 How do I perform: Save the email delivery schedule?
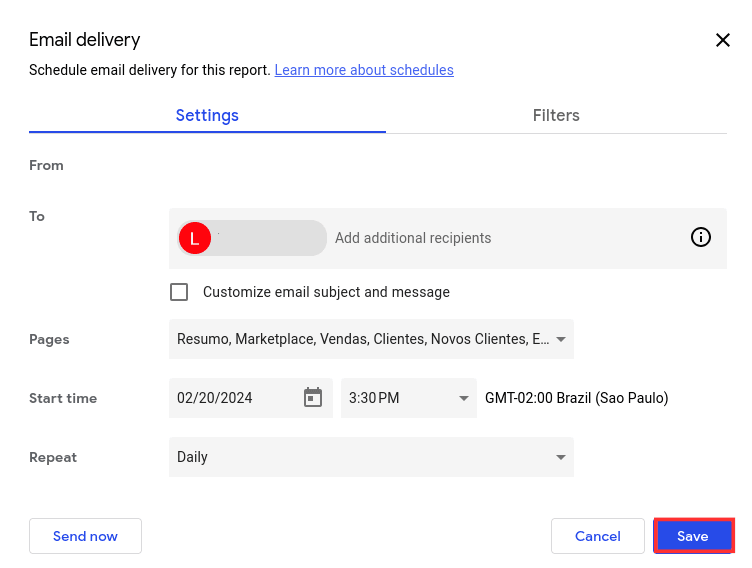pyautogui.click(x=693, y=536)
